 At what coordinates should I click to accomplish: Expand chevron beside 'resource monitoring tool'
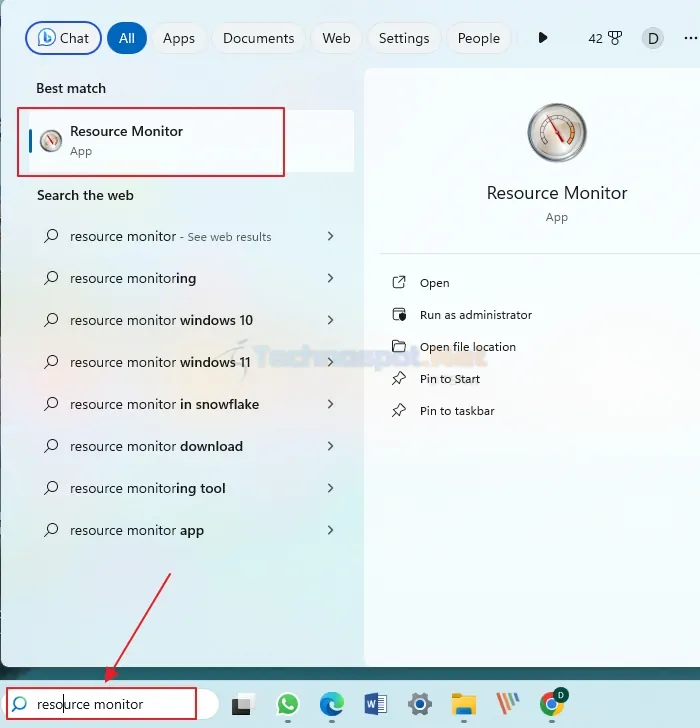pos(330,488)
